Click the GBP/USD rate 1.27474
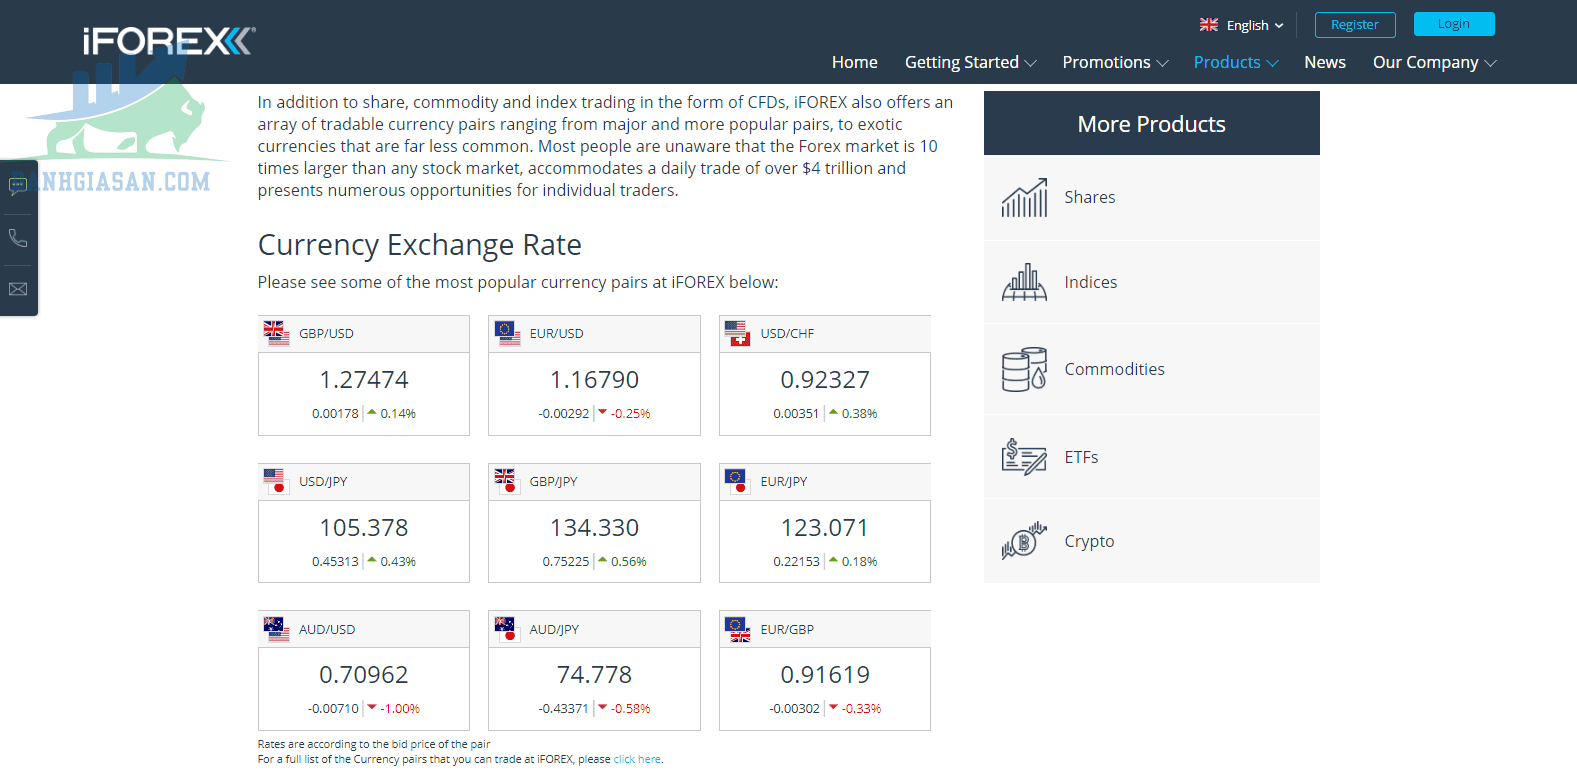This screenshot has height=777, width=1577. (364, 380)
